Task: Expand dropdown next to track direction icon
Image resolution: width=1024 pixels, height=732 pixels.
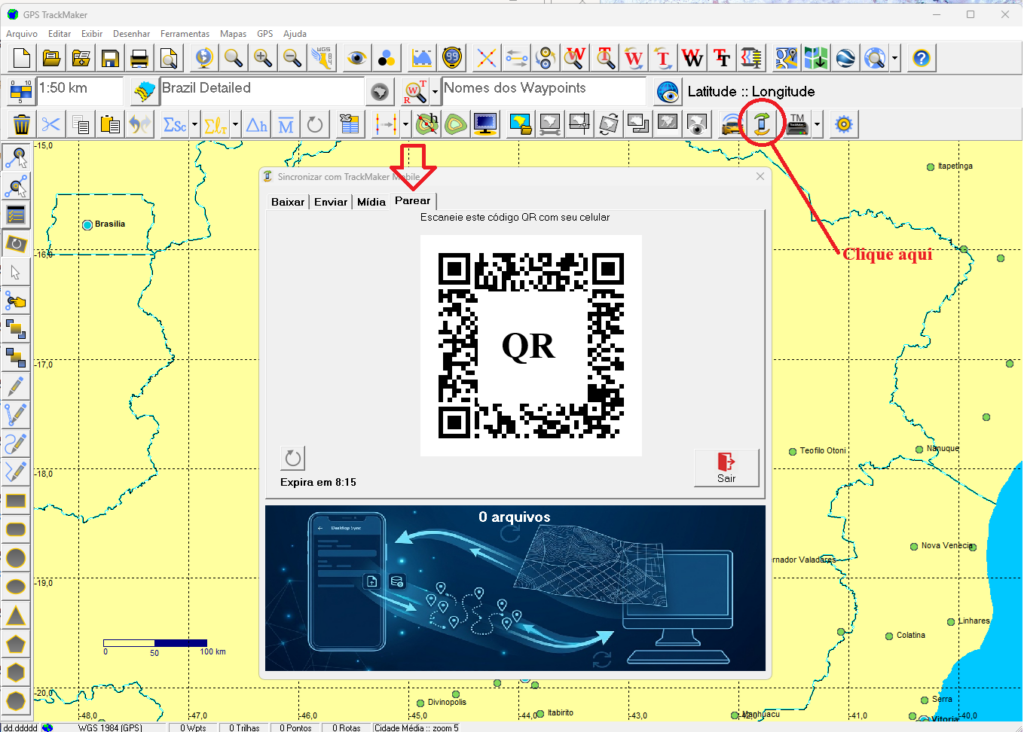Action: pos(406,124)
